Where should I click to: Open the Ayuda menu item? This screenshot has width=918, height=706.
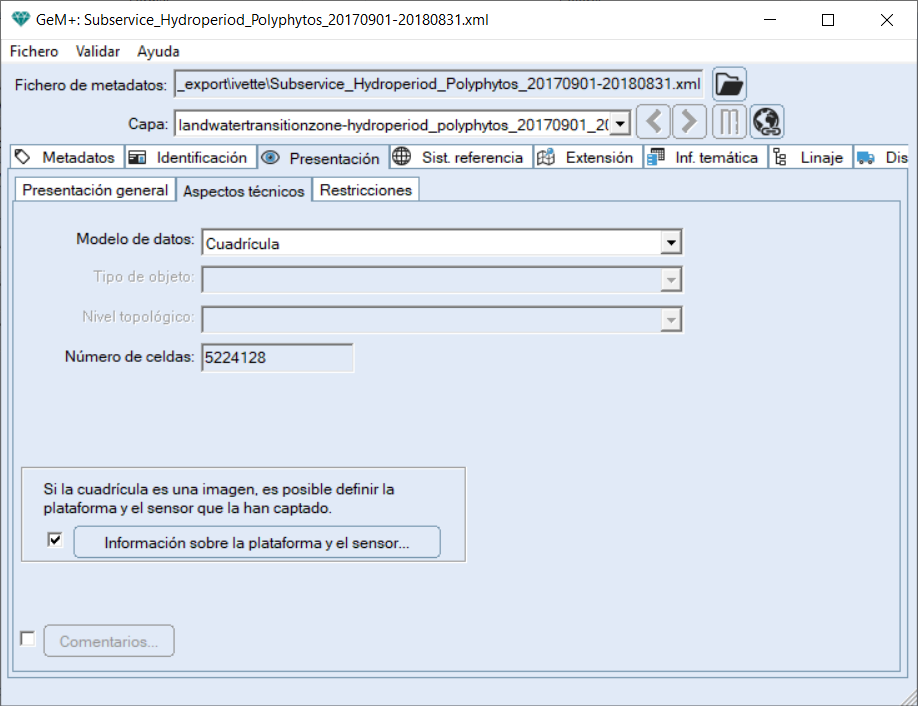157,51
